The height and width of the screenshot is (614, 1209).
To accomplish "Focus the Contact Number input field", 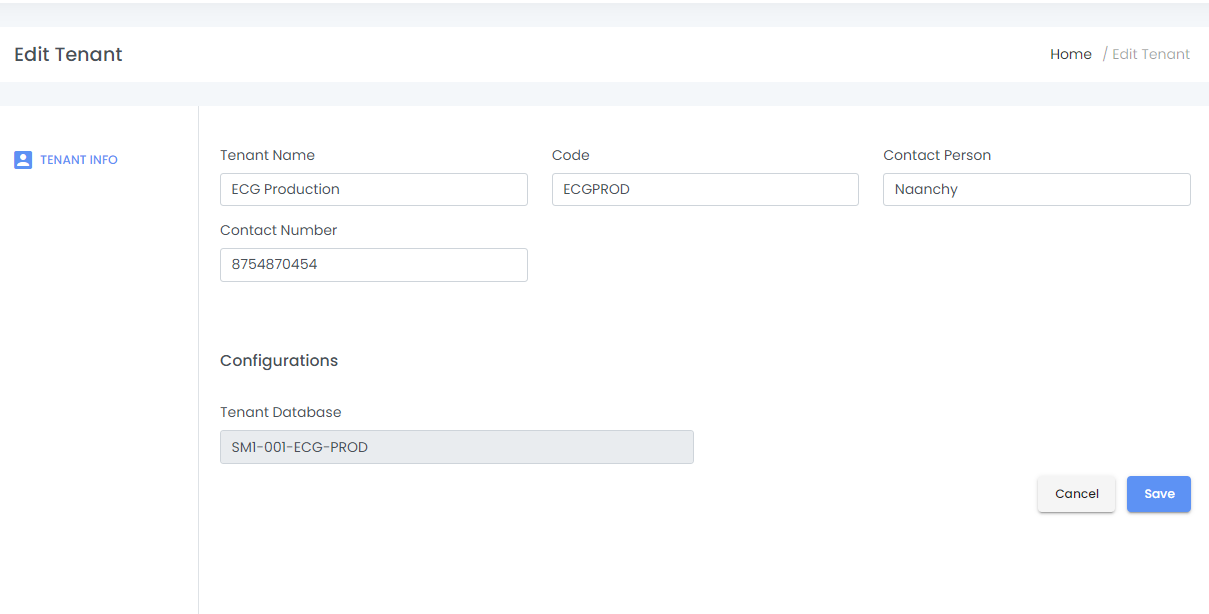I will (373, 265).
